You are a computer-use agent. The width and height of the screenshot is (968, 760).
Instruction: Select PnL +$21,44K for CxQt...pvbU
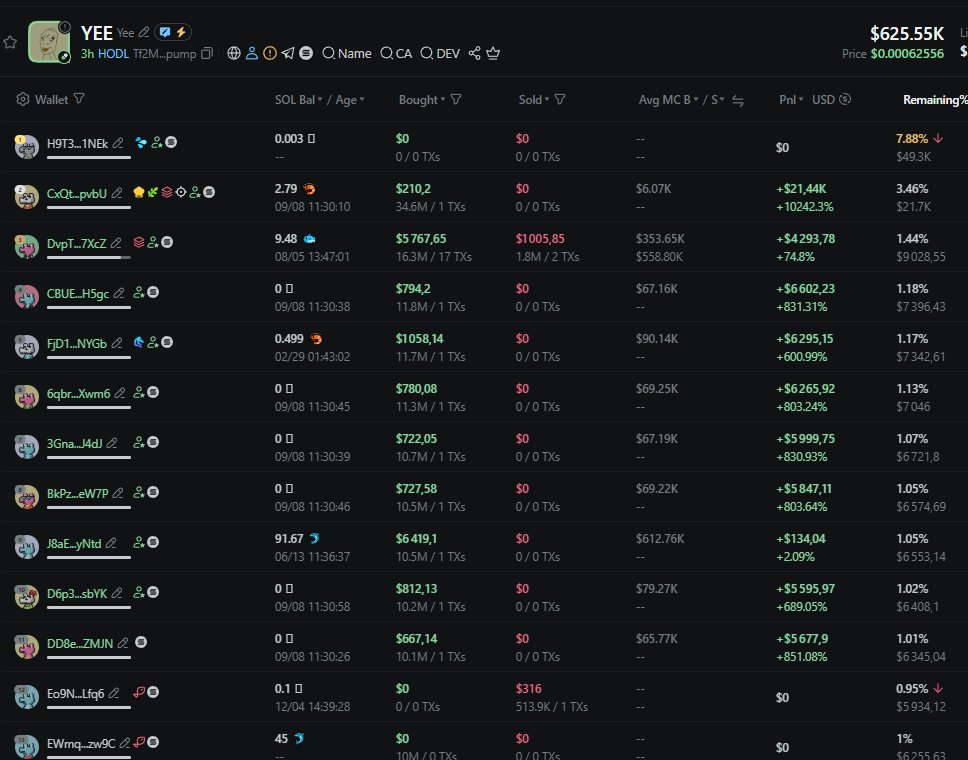801,189
